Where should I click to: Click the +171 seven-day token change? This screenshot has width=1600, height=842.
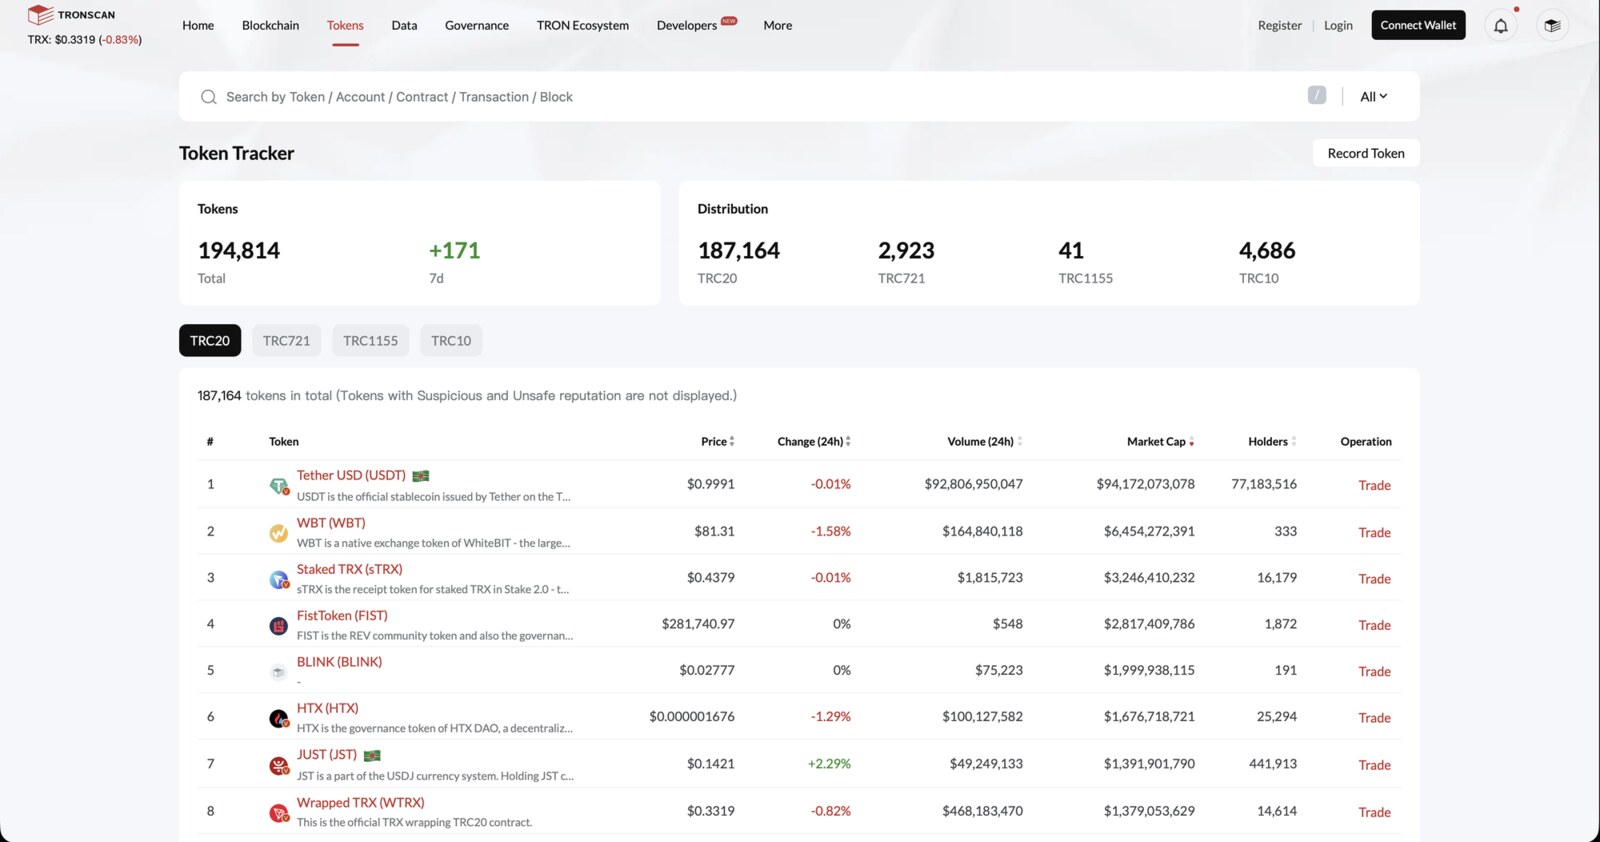point(454,250)
